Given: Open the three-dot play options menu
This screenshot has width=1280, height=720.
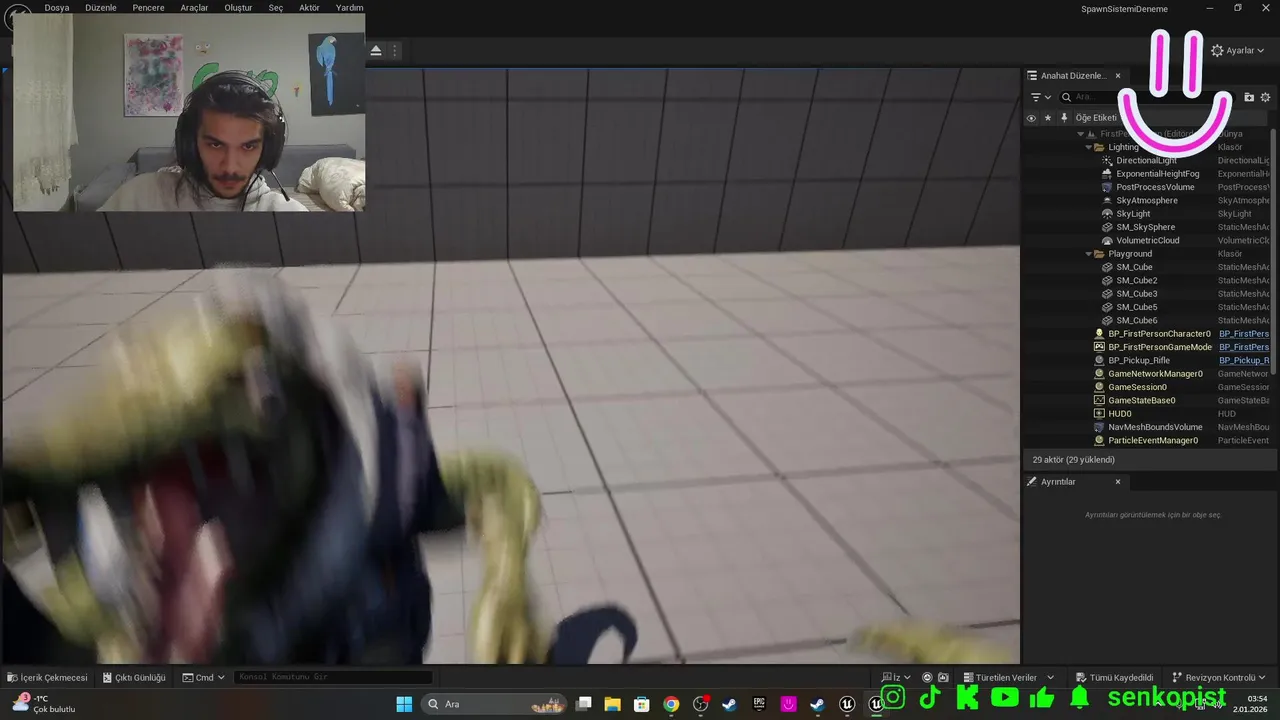Looking at the screenshot, I should point(395,50).
